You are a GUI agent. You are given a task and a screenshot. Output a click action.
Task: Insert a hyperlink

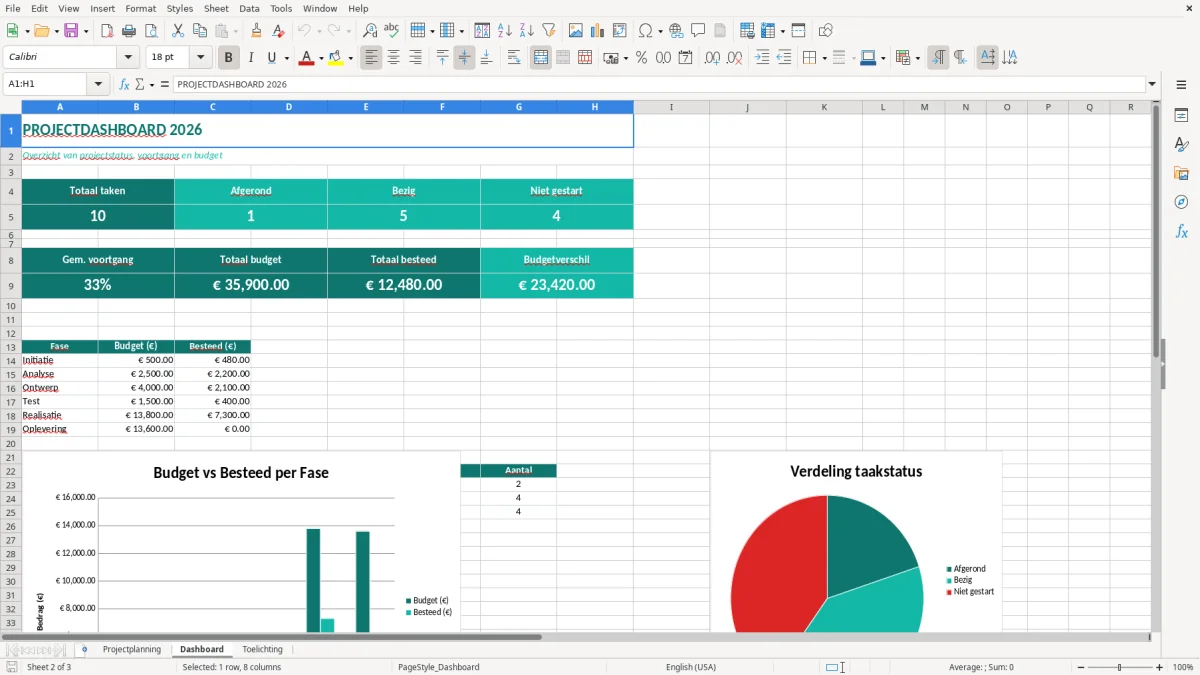click(x=677, y=31)
